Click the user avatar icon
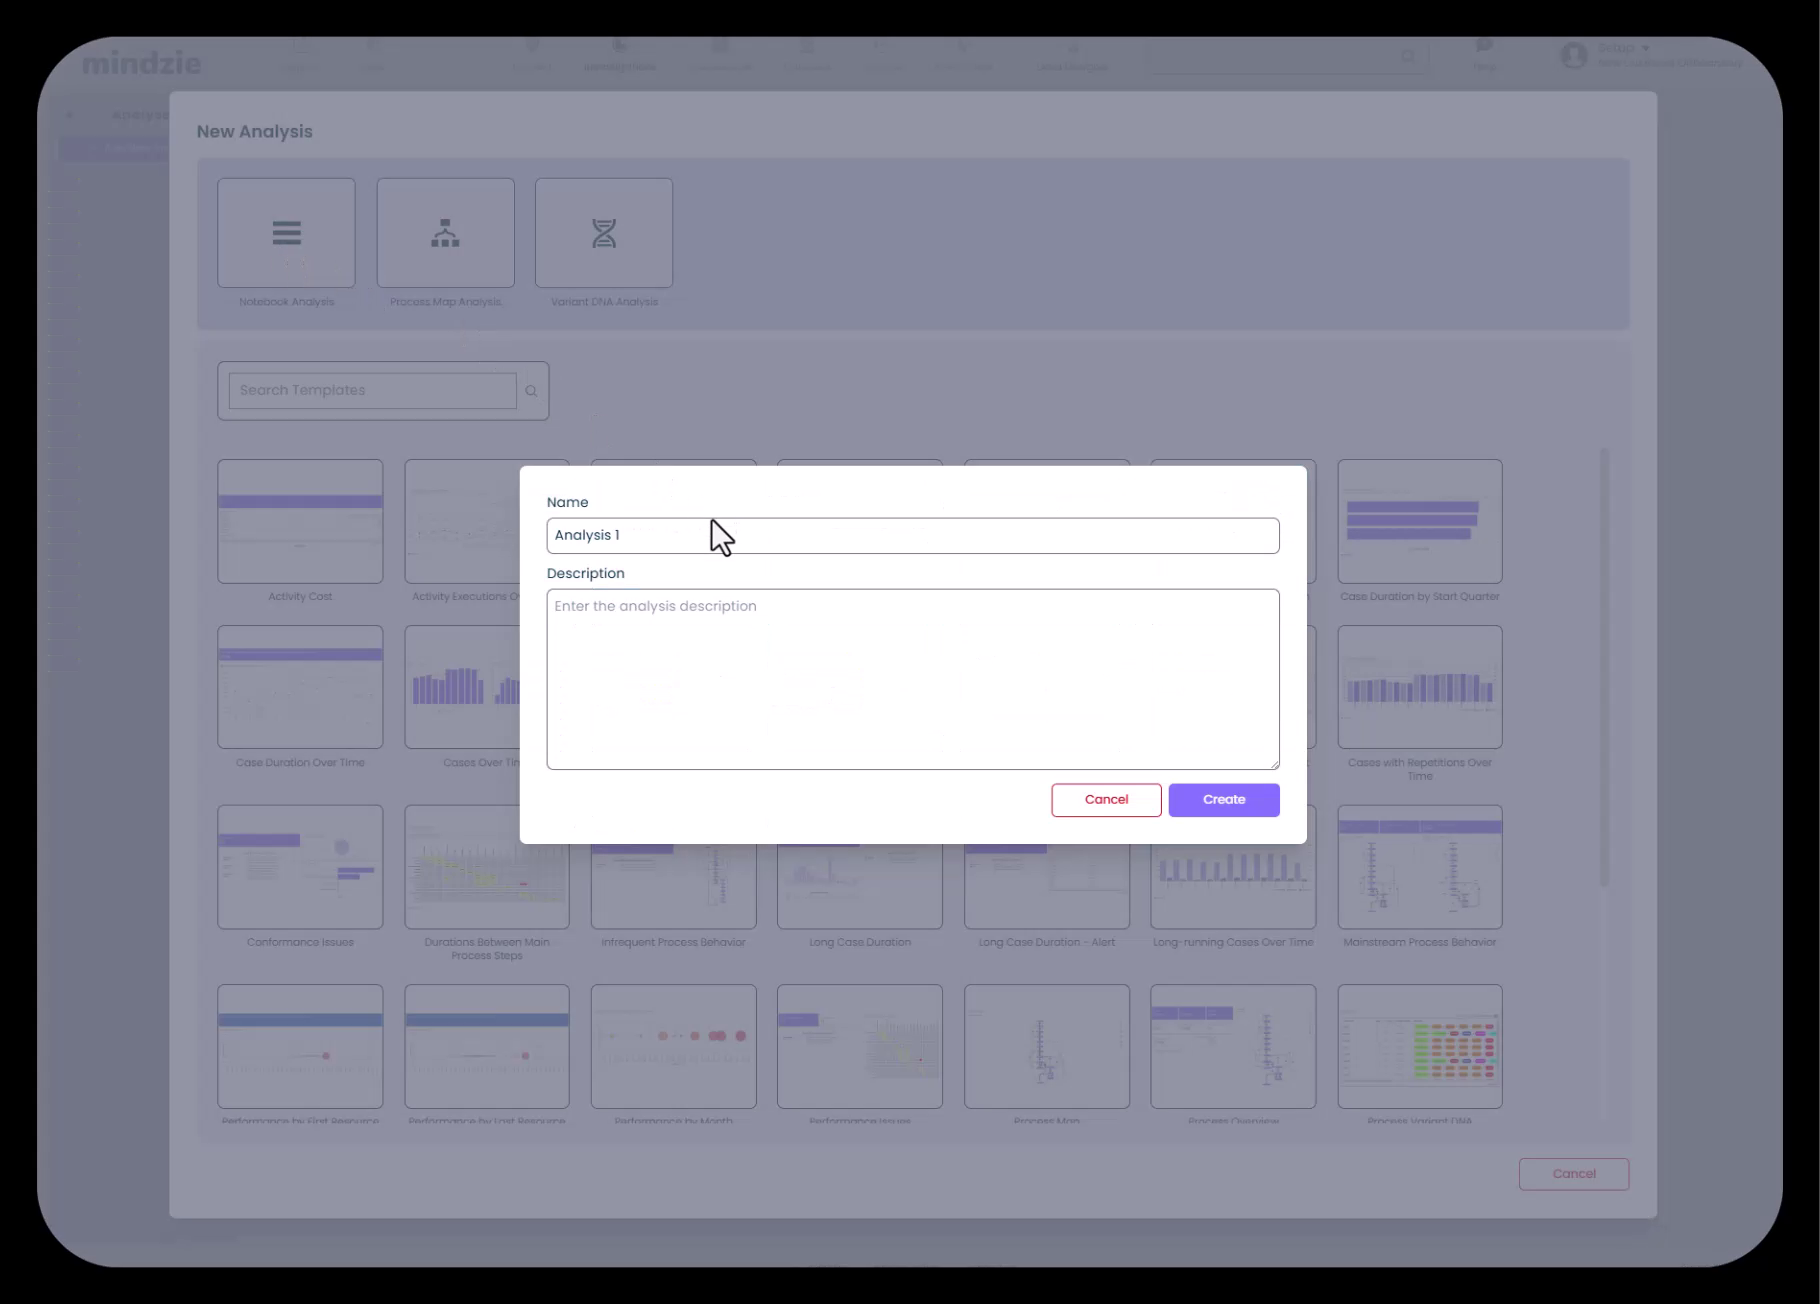1820x1304 pixels. click(1574, 56)
